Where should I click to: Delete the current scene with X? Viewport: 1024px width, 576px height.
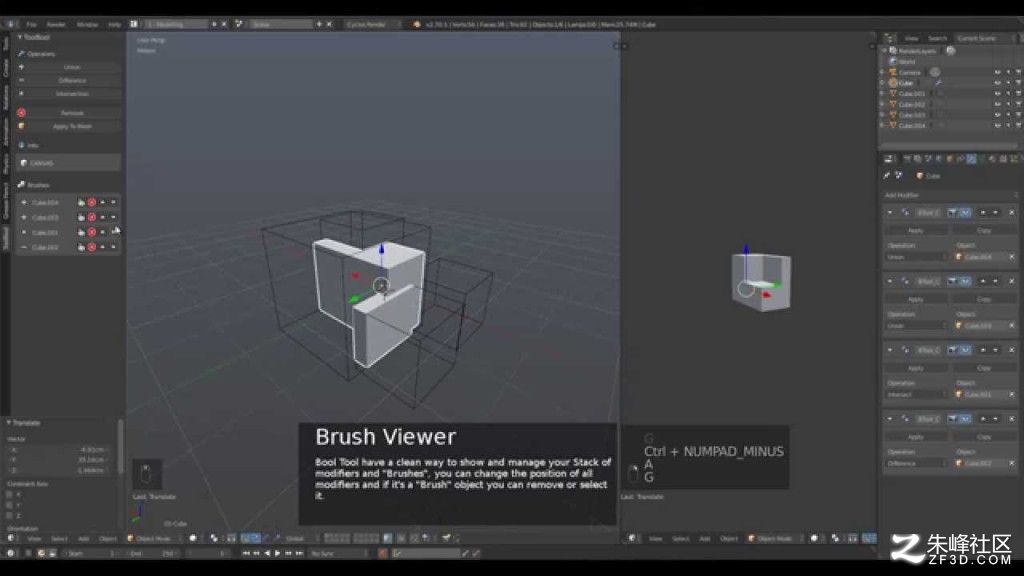coord(329,24)
